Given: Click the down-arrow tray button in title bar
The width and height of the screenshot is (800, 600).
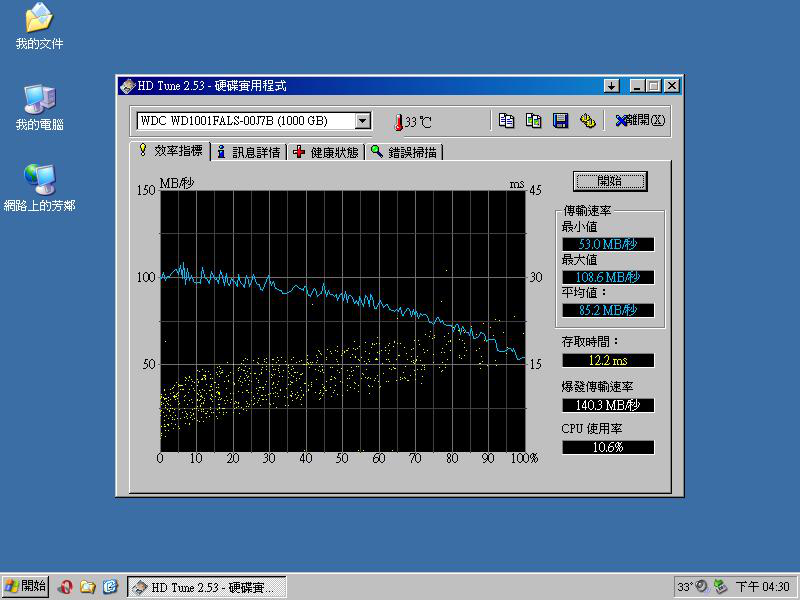Looking at the screenshot, I should [611, 86].
